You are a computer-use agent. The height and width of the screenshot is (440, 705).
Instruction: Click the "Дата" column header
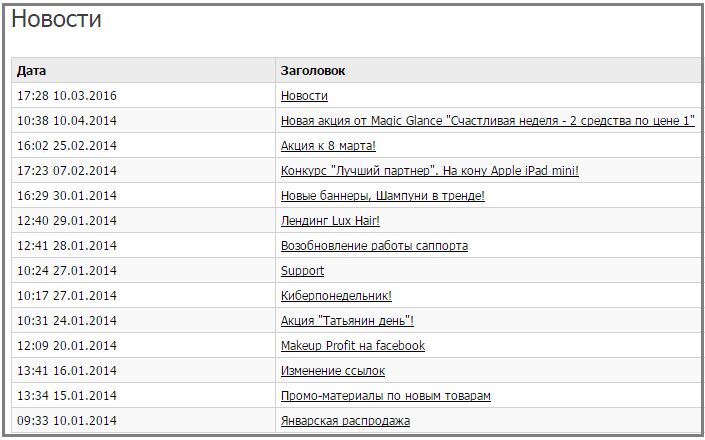[31, 71]
